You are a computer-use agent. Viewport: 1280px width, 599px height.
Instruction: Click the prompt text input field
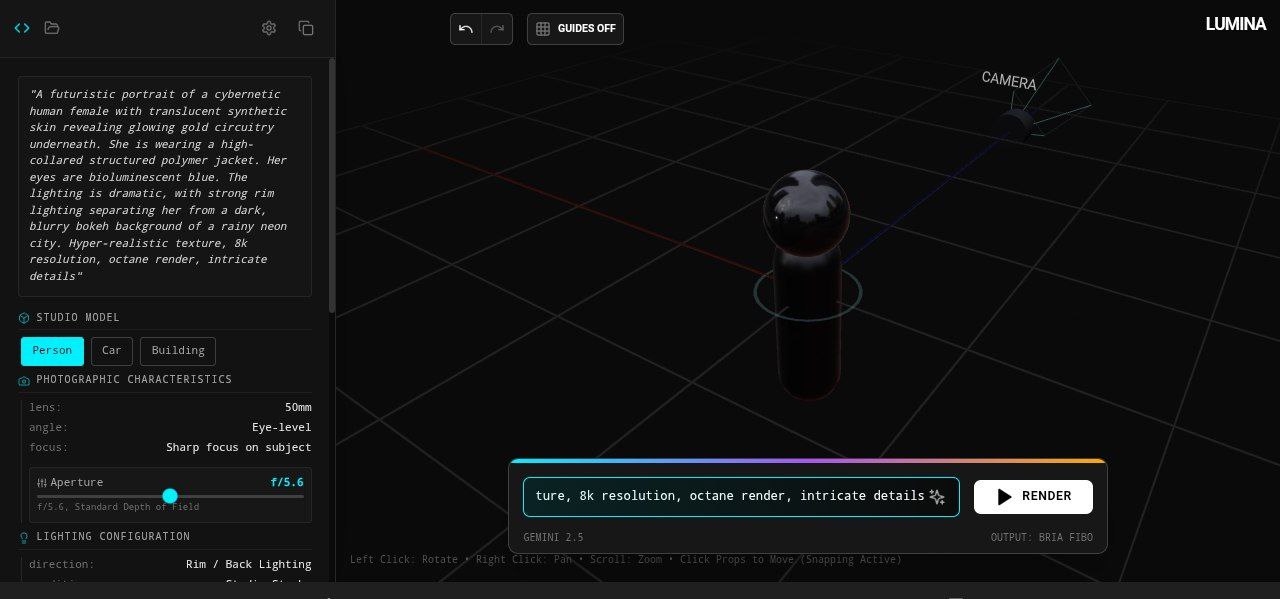pos(741,496)
